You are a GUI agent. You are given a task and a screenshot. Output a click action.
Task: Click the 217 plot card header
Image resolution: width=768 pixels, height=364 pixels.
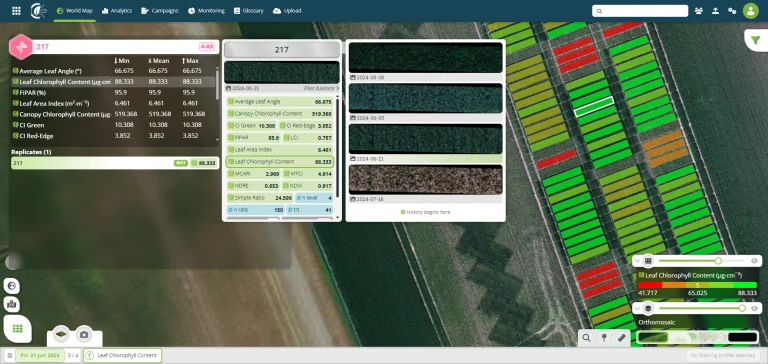[x=282, y=49]
